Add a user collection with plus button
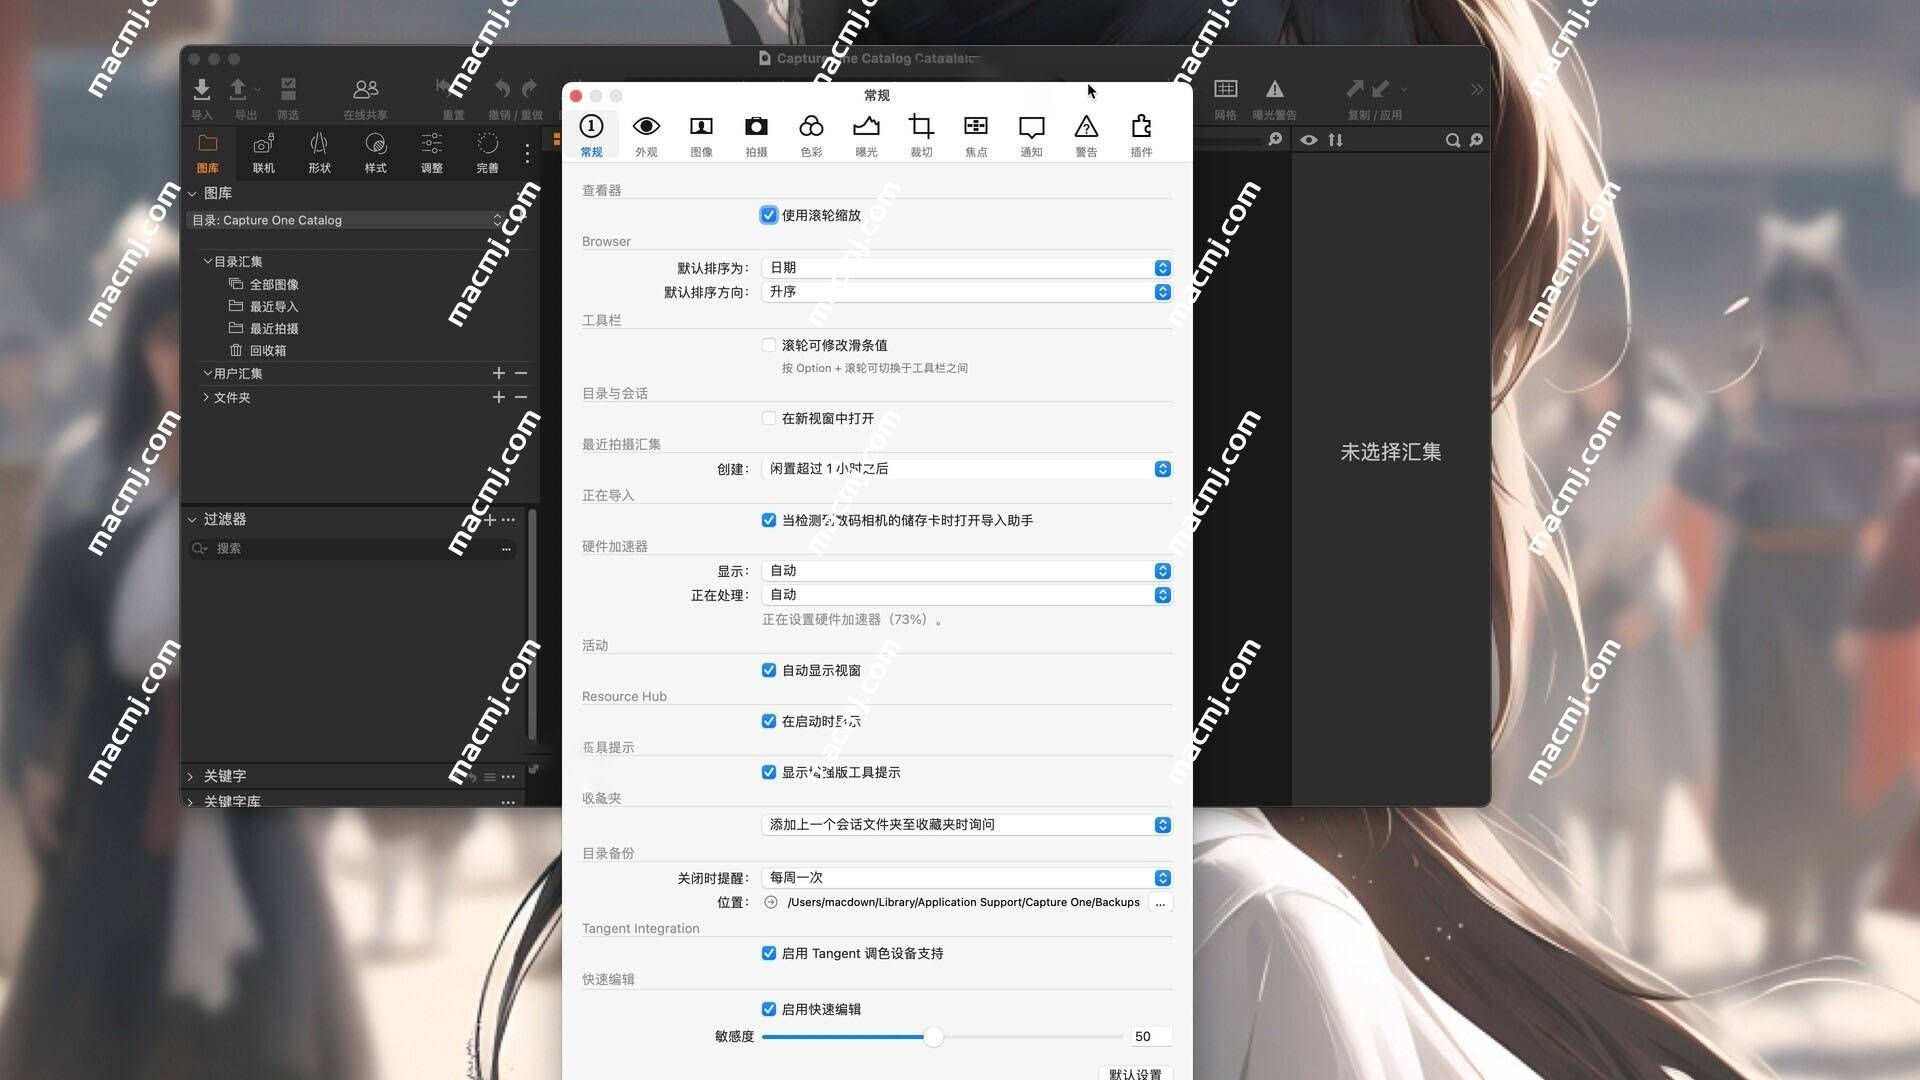This screenshot has width=1920, height=1080. click(498, 373)
